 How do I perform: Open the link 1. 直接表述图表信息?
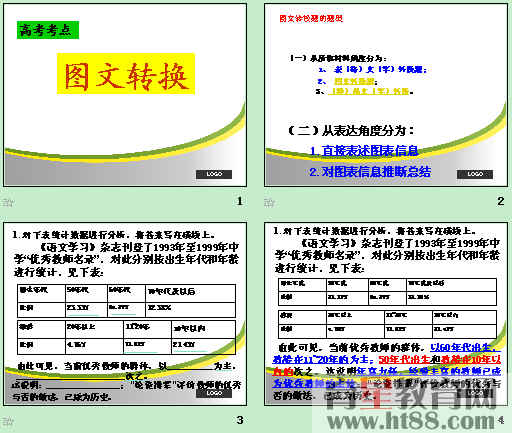pyautogui.click(x=364, y=151)
